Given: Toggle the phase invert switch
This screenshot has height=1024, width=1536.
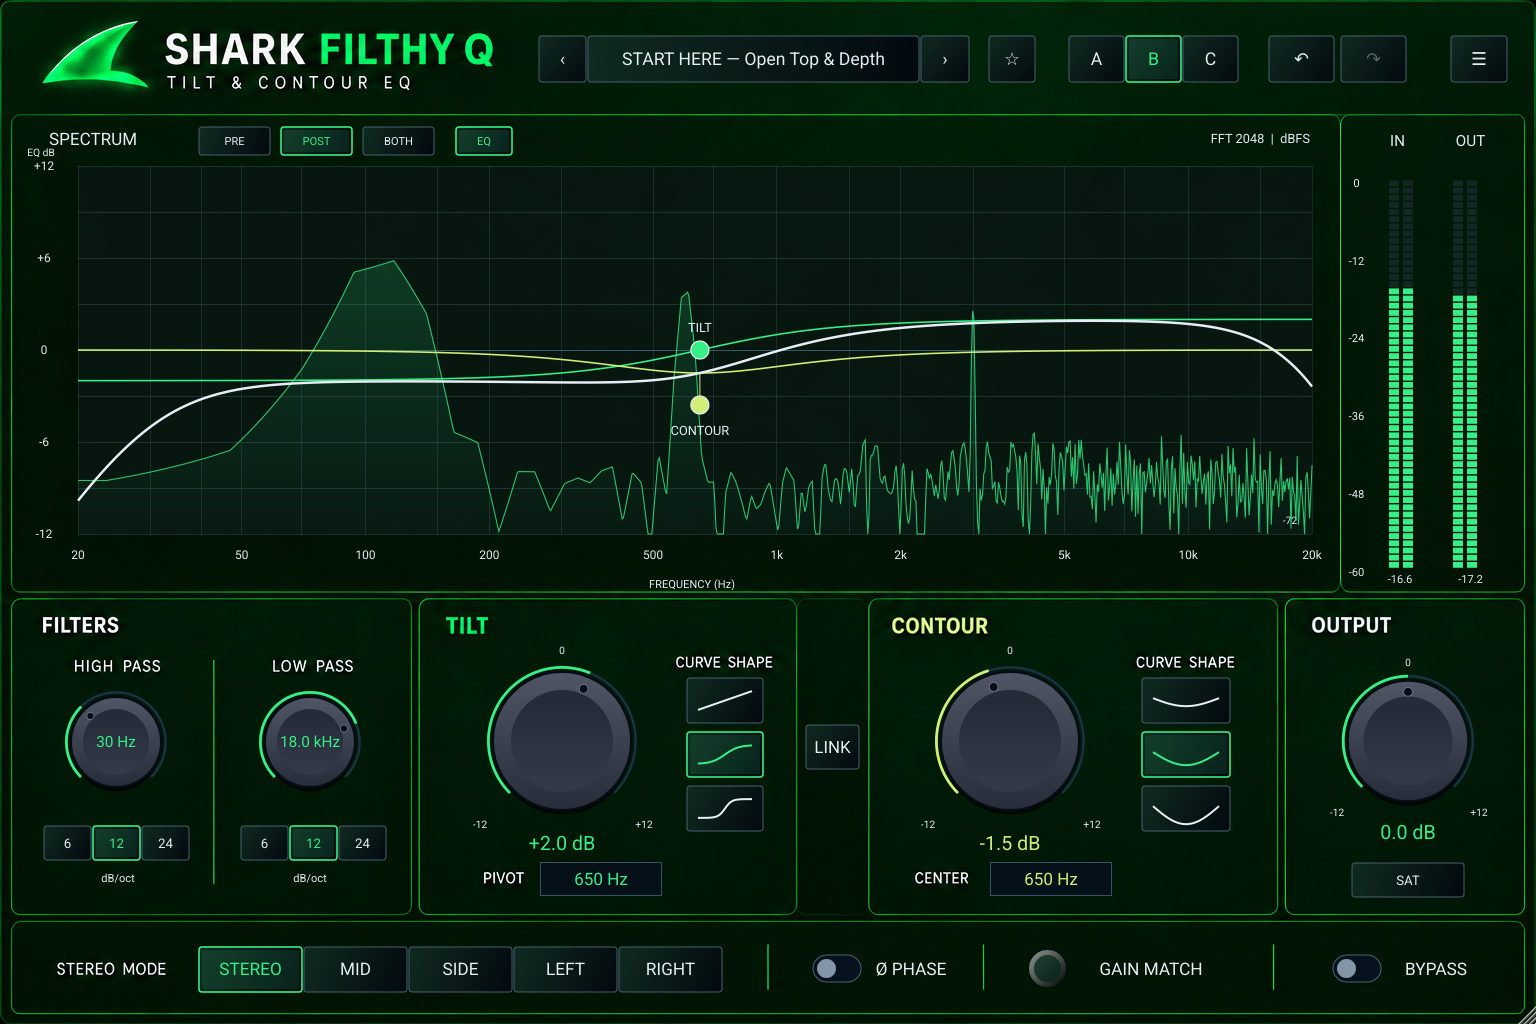Looking at the screenshot, I should point(837,968).
